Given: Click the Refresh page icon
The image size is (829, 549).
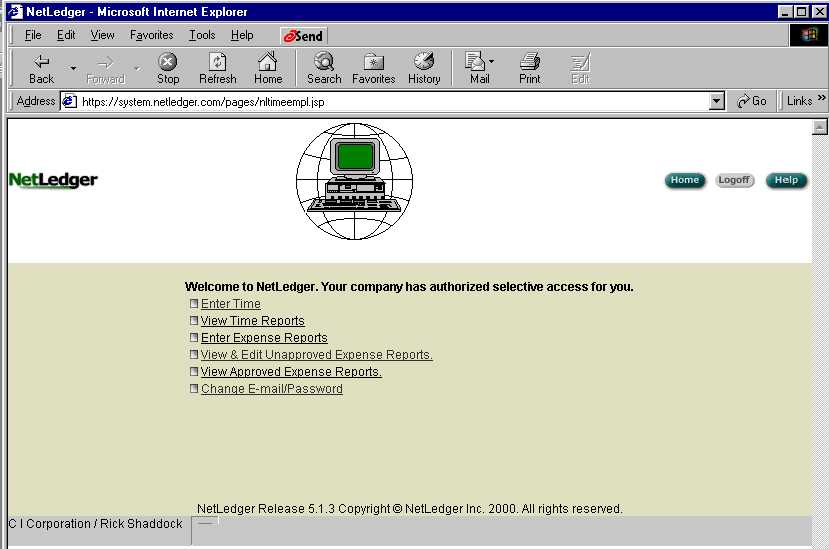Looking at the screenshot, I should pyautogui.click(x=217, y=62).
